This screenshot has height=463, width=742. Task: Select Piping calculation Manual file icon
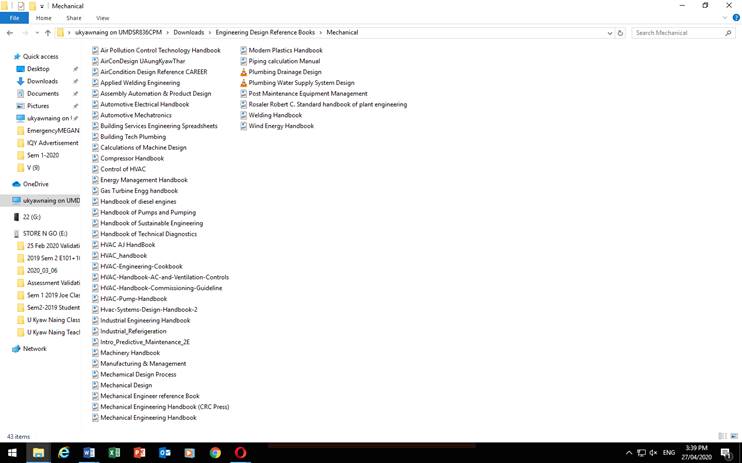[244, 61]
